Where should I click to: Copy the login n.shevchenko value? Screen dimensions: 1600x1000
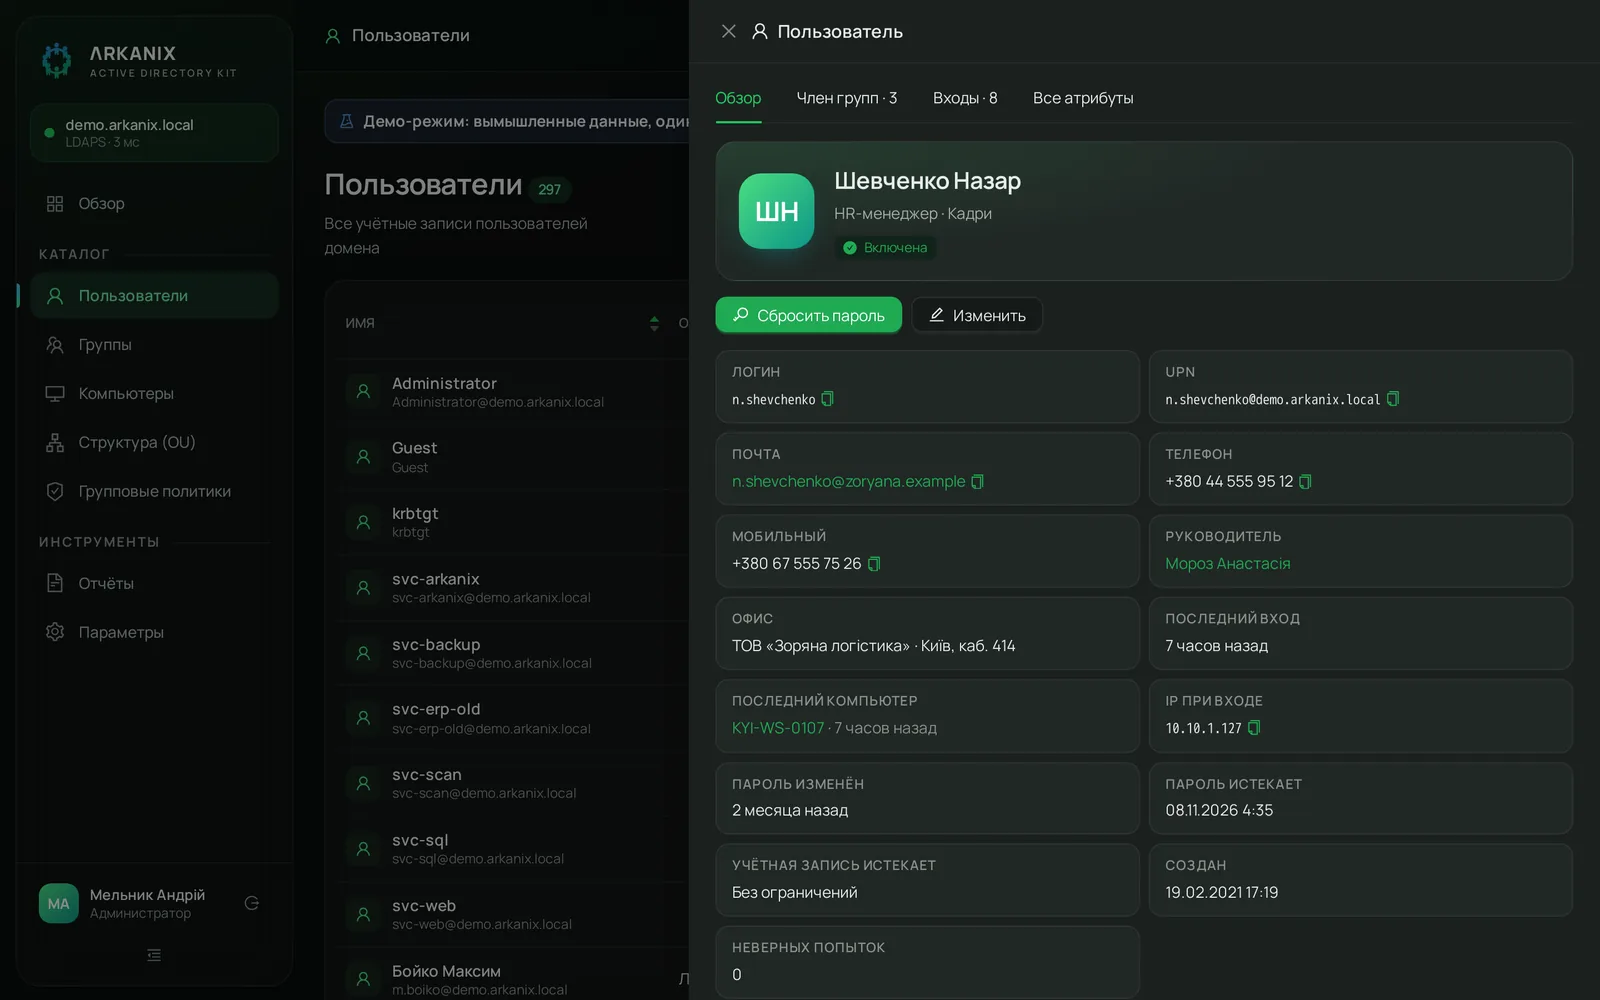pyautogui.click(x=827, y=399)
